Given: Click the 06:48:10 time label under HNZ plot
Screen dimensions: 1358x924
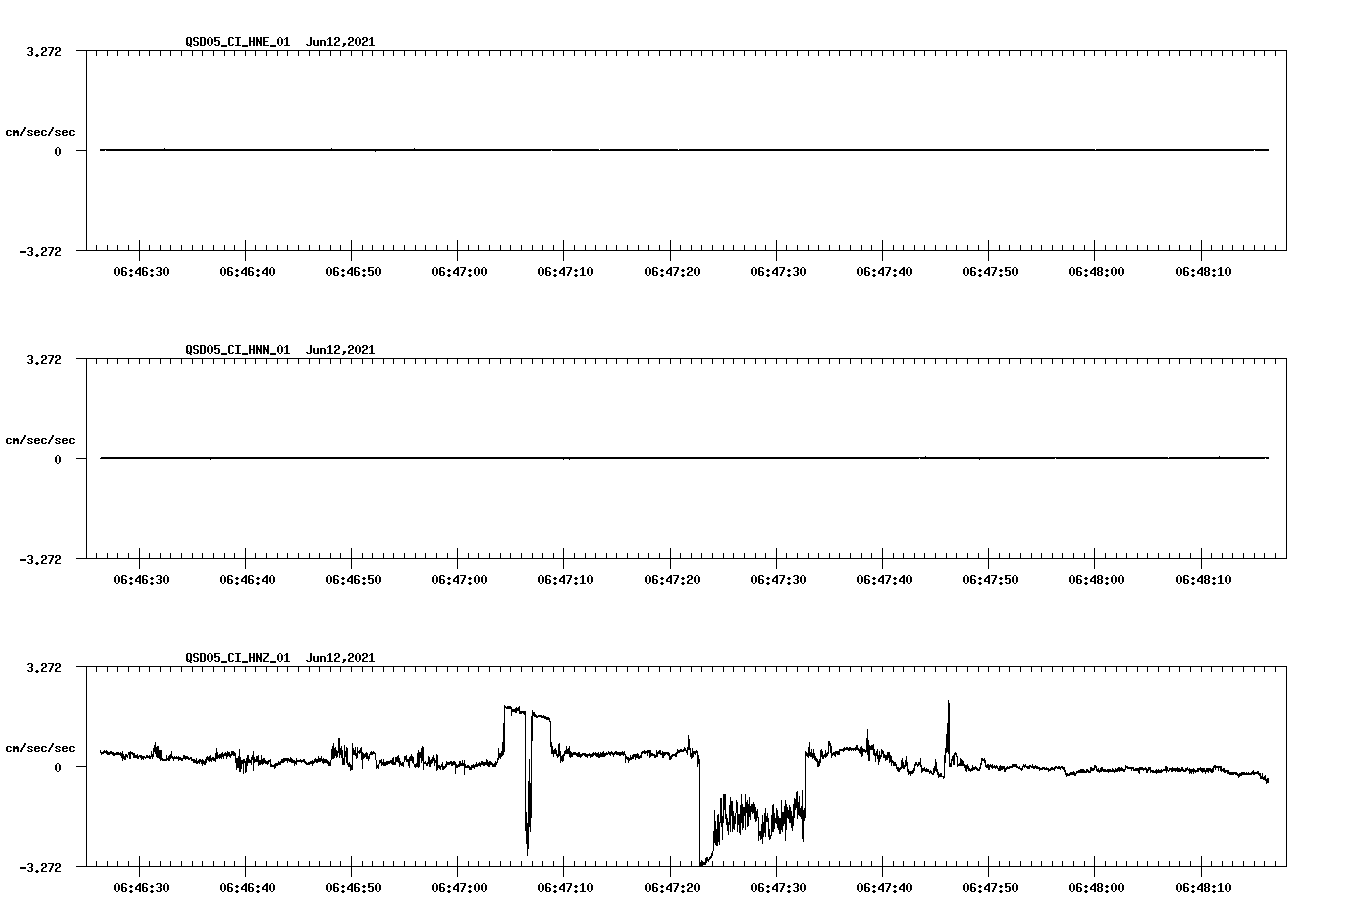Looking at the screenshot, I should point(1203,888).
